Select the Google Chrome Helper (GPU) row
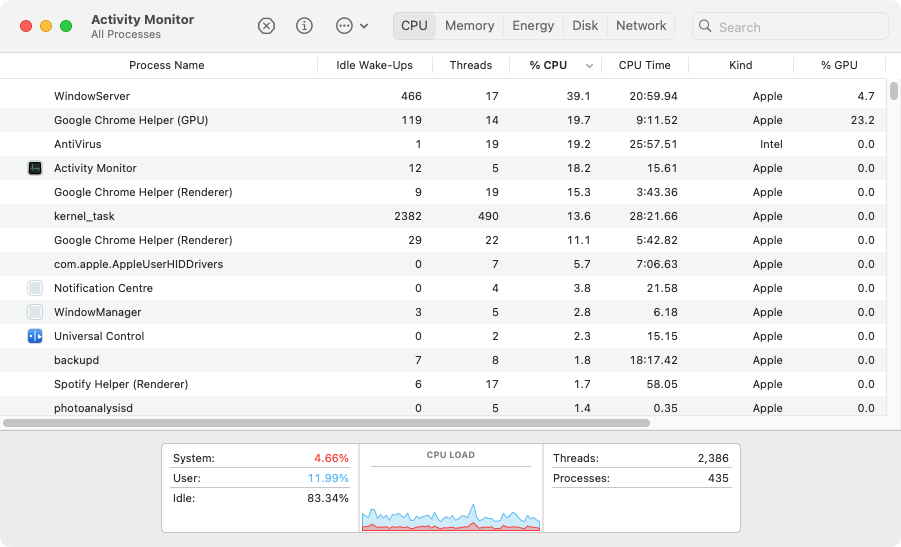Image resolution: width=901 pixels, height=547 pixels. click(x=443, y=120)
